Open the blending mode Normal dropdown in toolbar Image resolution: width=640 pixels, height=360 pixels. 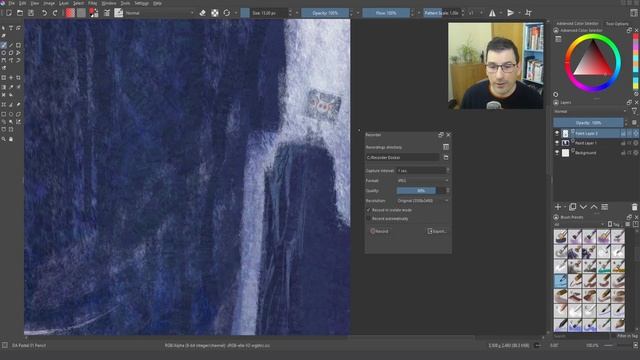[159, 13]
